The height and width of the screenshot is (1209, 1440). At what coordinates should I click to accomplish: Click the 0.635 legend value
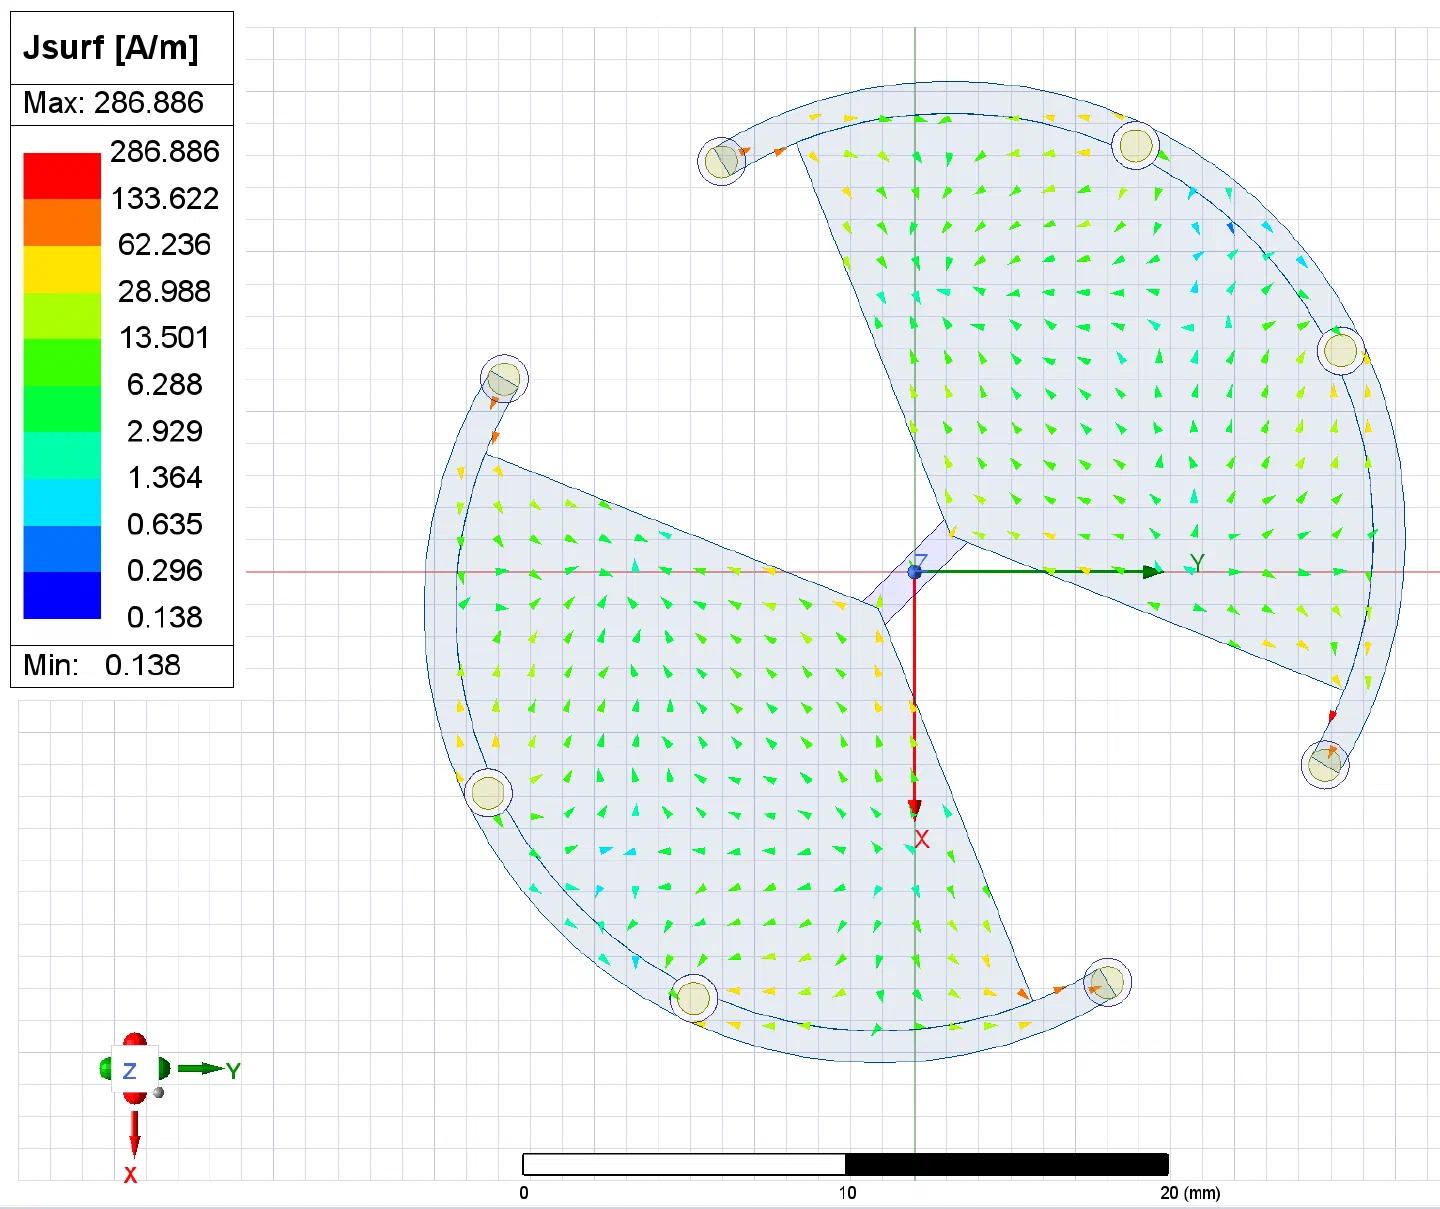coord(165,524)
